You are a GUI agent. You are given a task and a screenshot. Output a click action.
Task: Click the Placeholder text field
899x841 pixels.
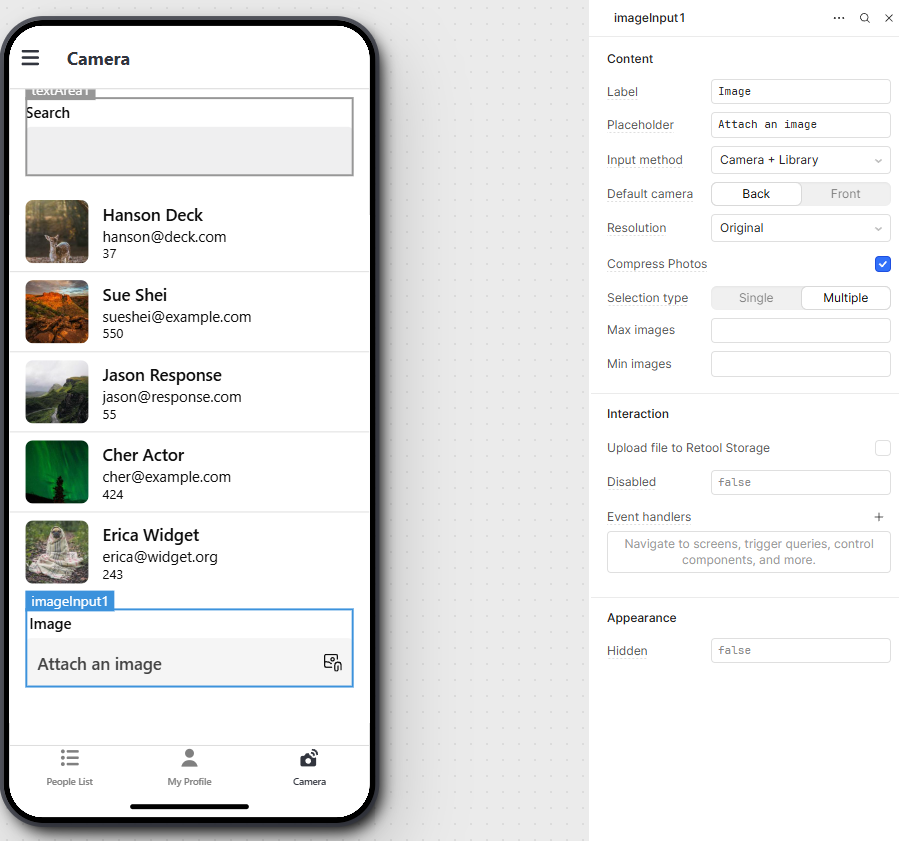pyautogui.click(x=800, y=125)
